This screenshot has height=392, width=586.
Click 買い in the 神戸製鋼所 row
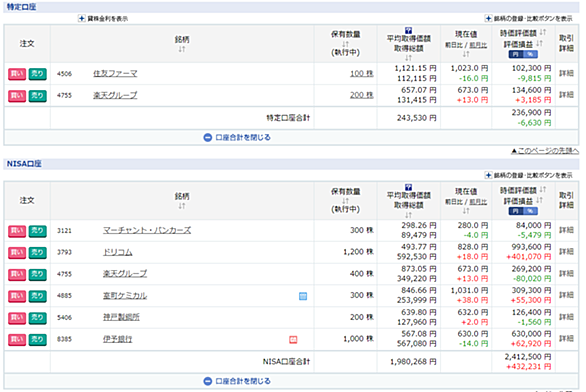click(x=17, y=318)
